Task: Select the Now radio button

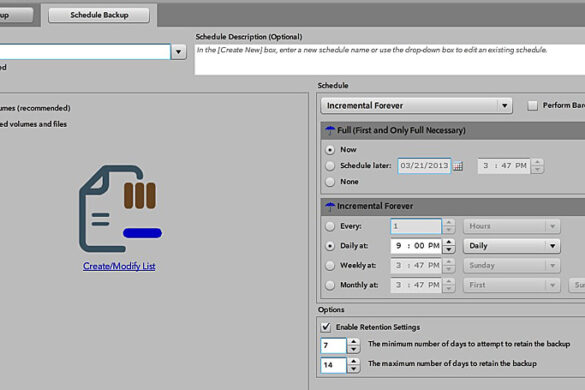Action: [x=330, y=150]
